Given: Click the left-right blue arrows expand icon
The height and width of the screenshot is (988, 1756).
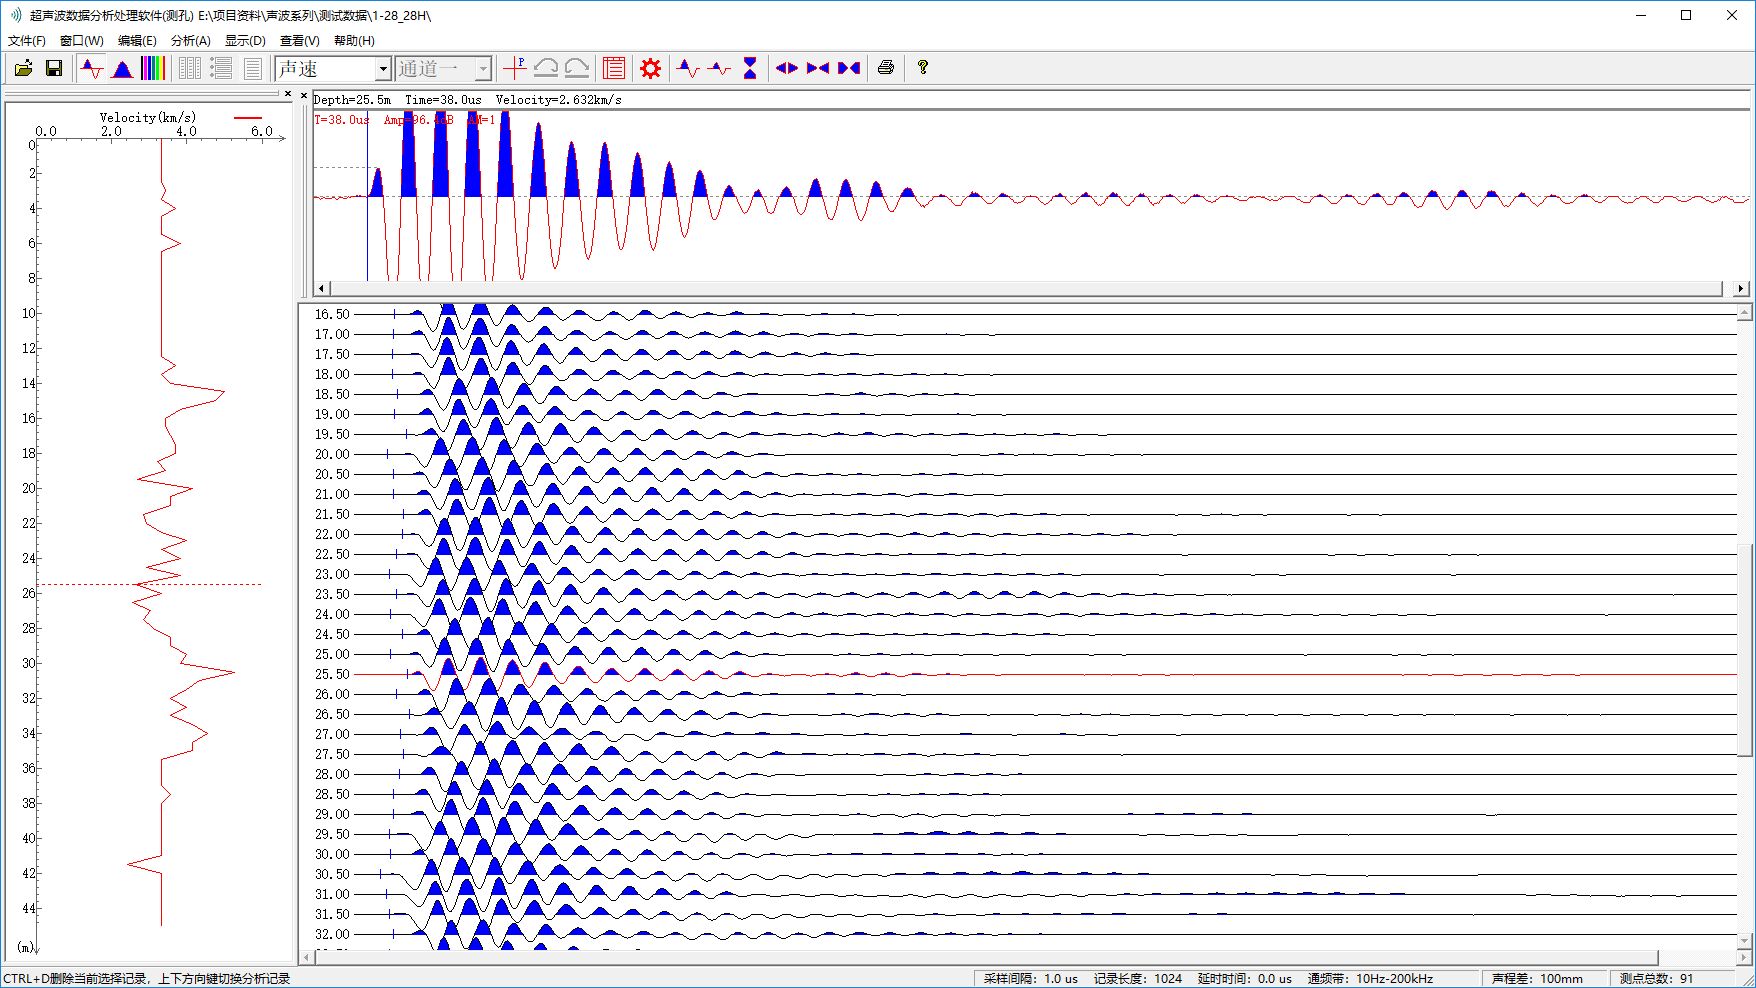Looking at the screenshot, I should [787, 68].
